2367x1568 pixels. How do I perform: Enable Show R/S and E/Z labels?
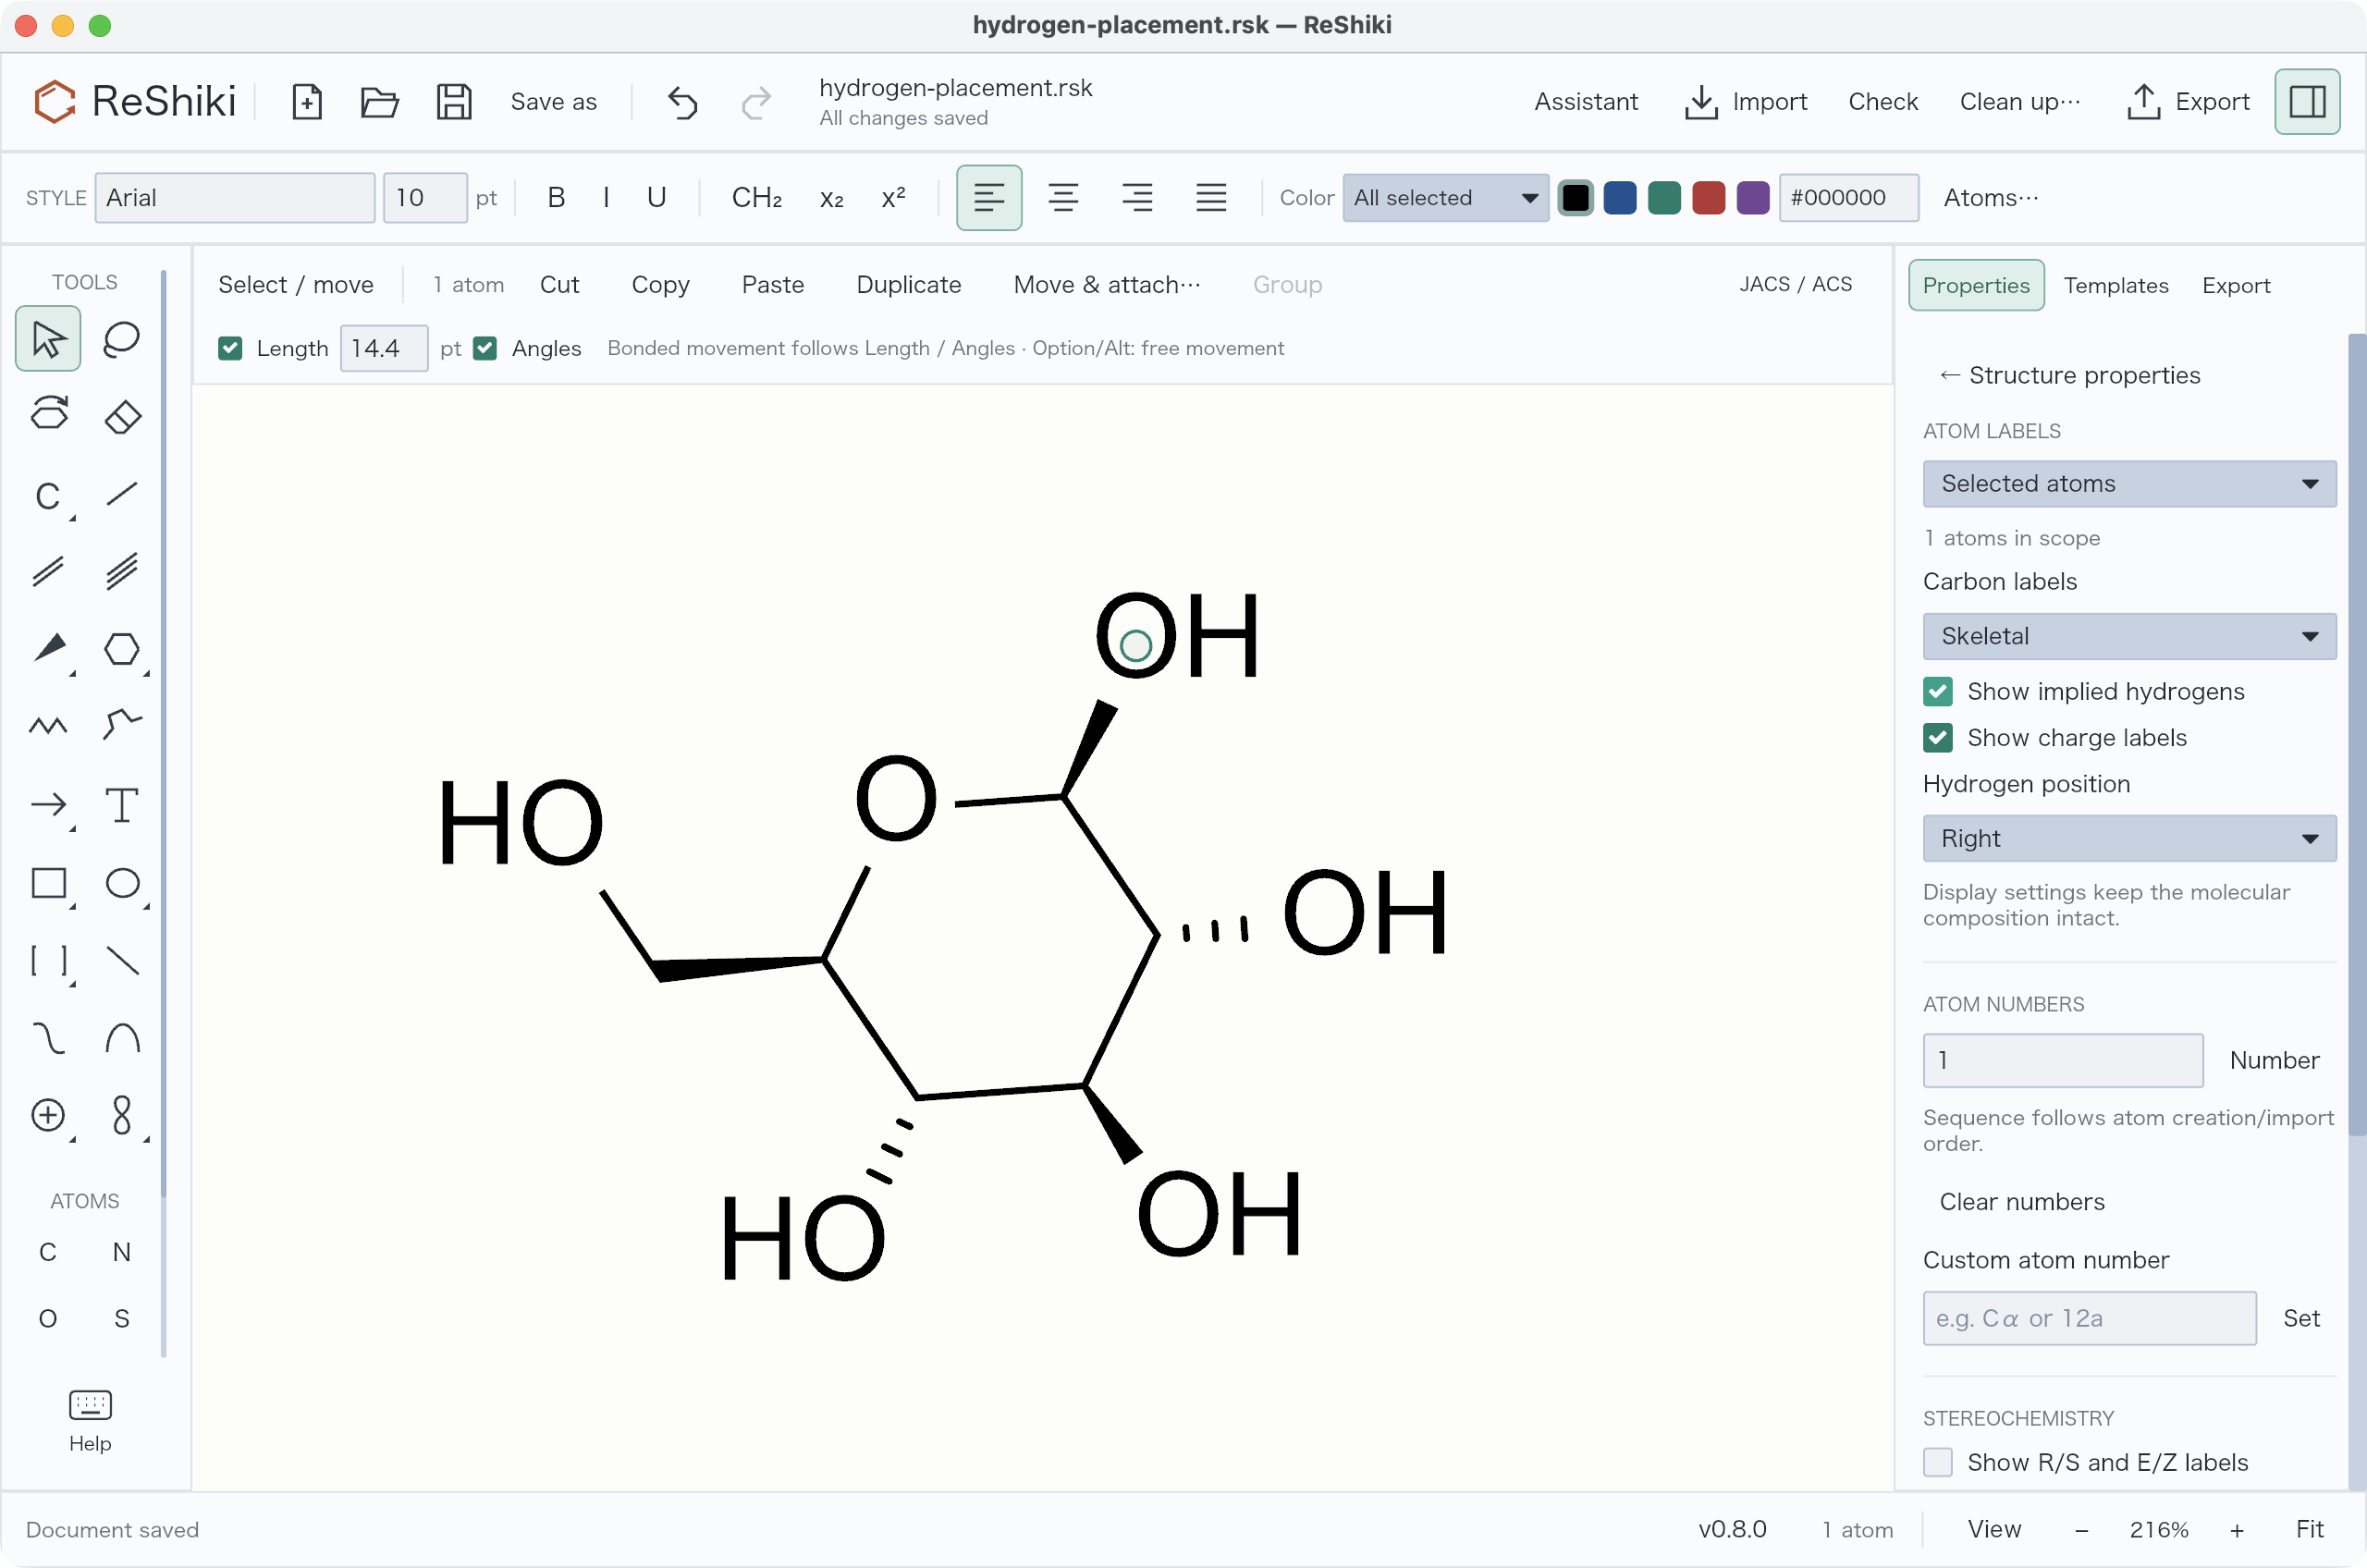pyautogui.click(x=1937, y=1462)
